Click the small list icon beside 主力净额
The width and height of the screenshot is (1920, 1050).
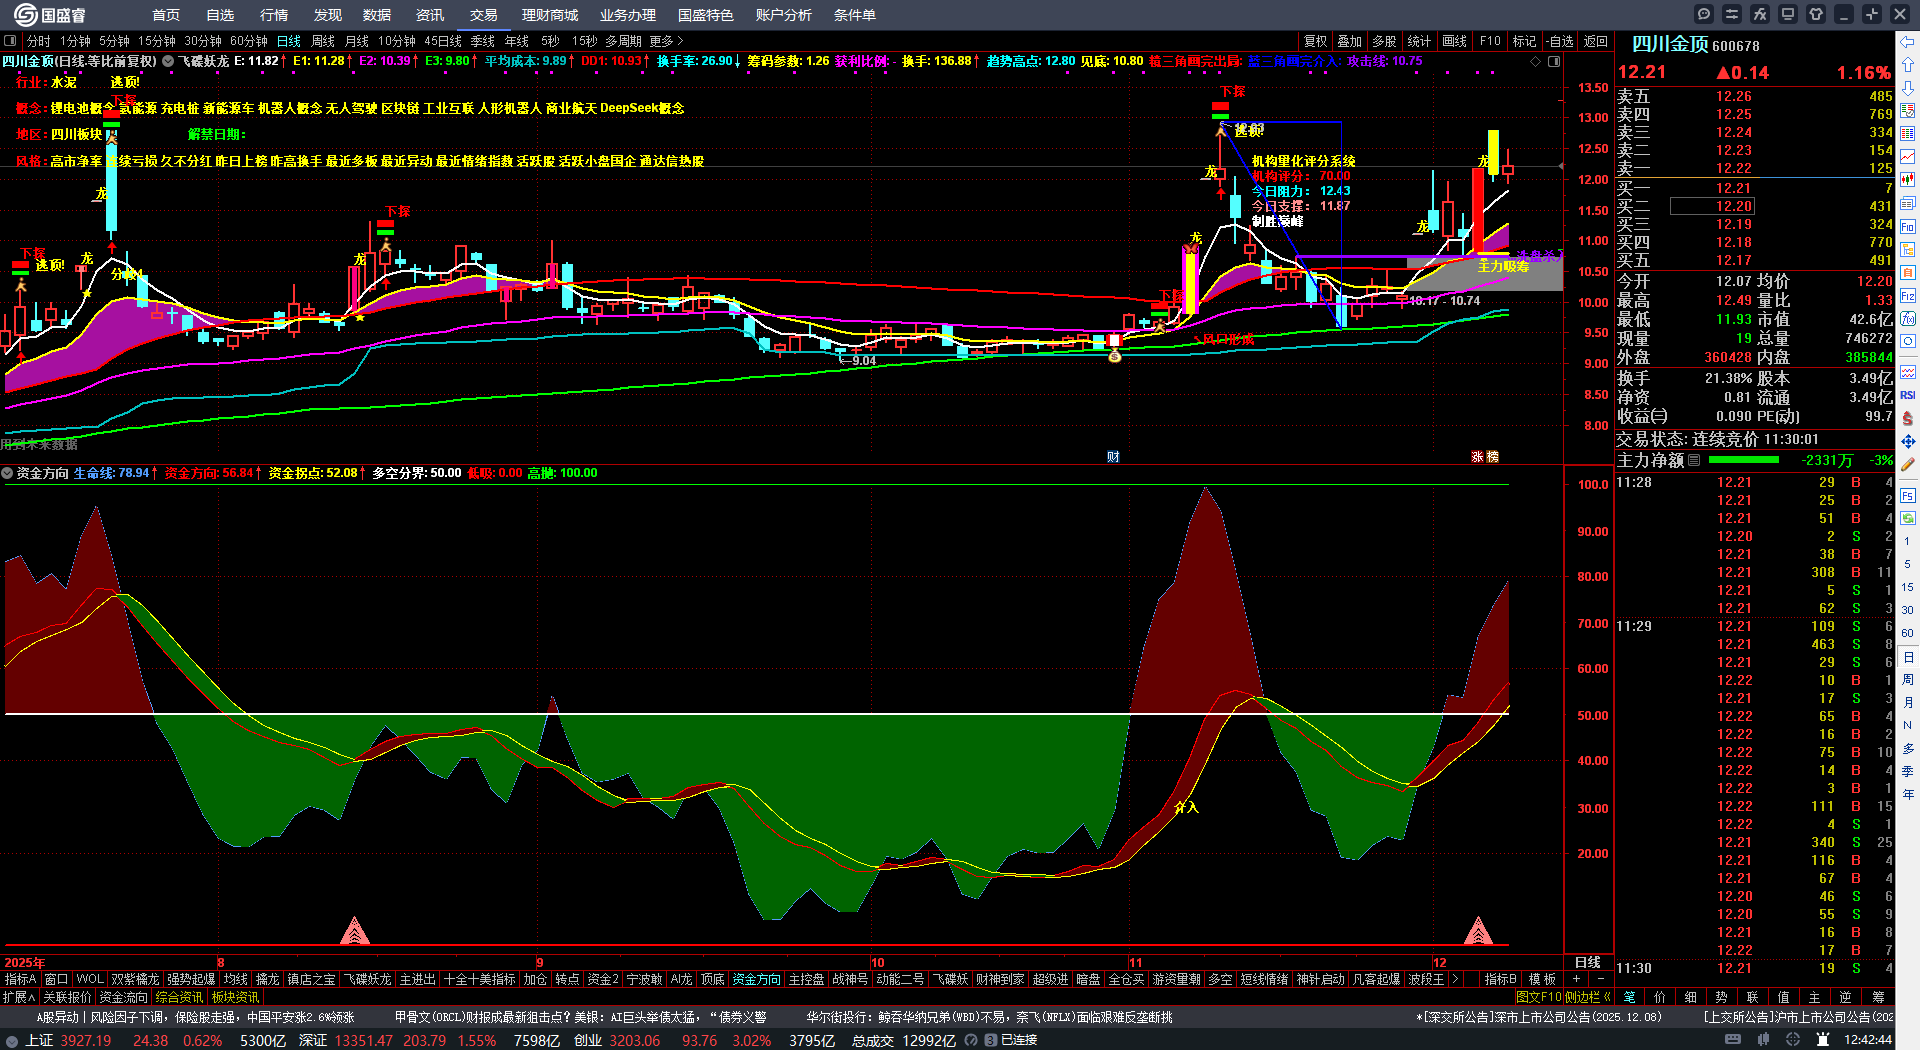point(1694,460)
